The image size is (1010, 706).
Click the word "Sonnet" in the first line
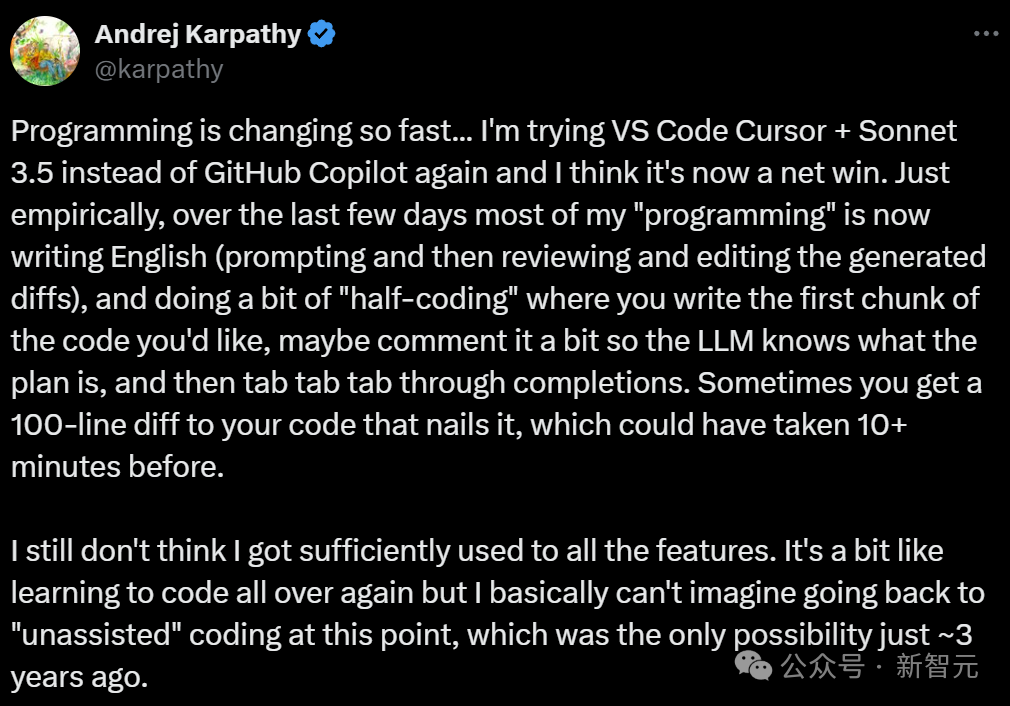907,131
